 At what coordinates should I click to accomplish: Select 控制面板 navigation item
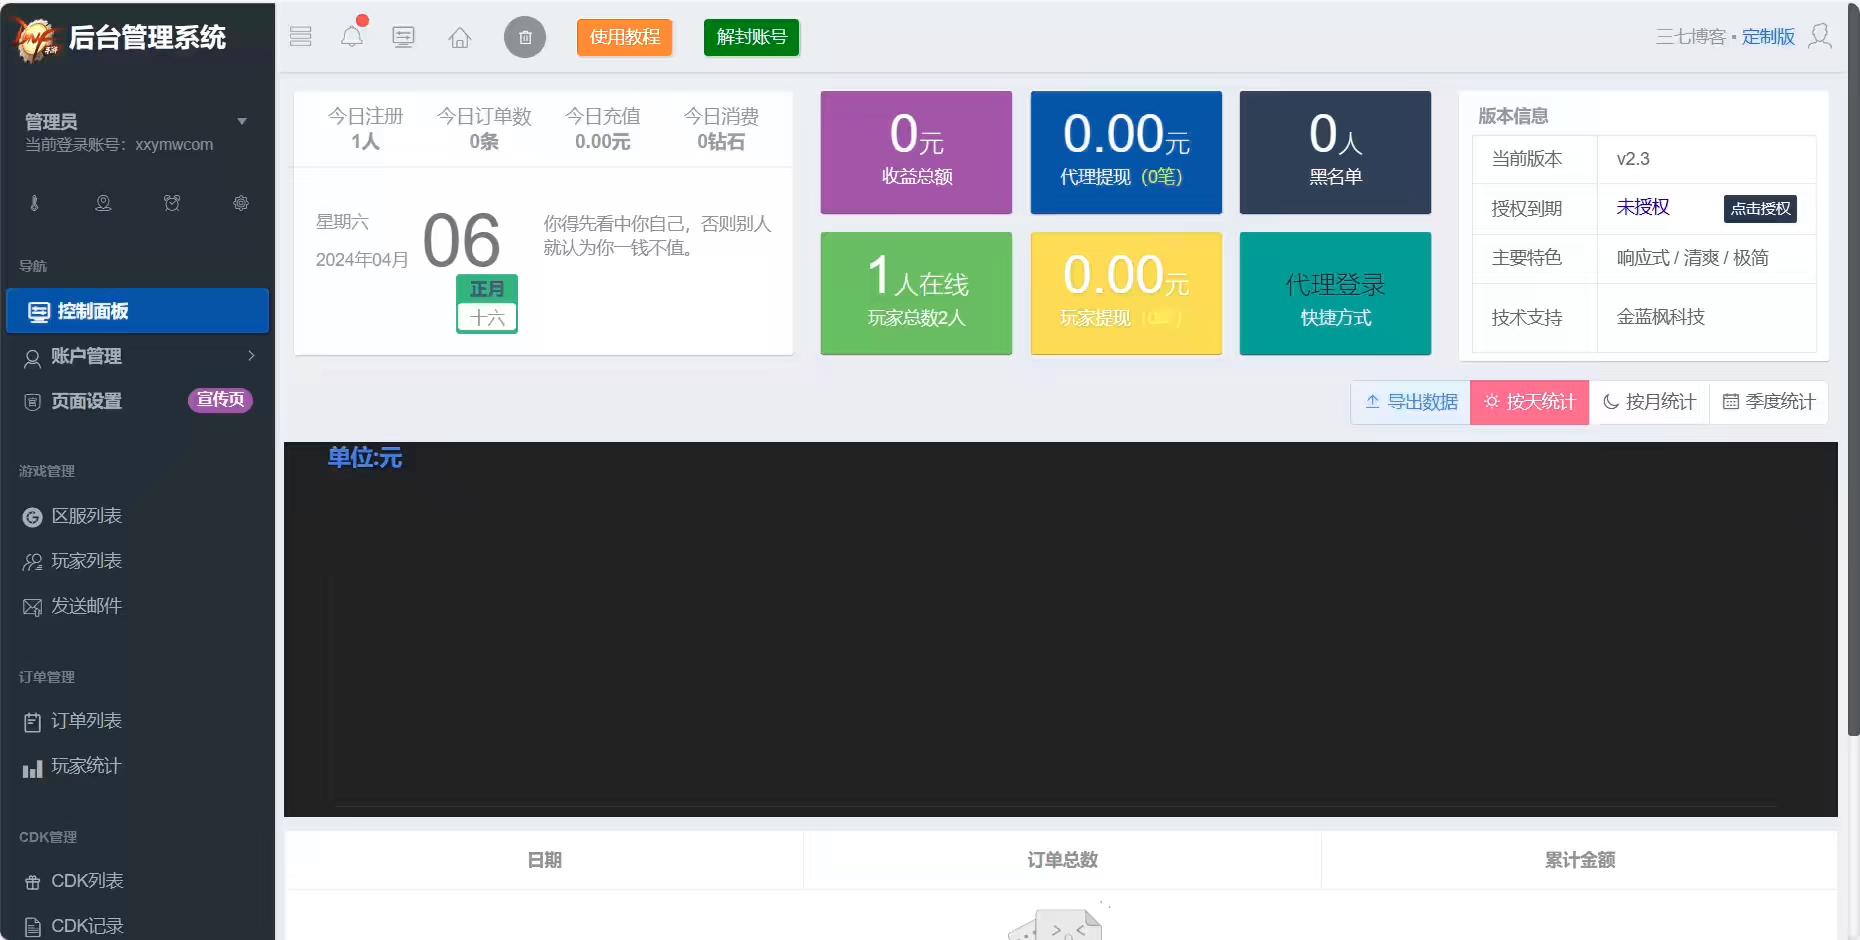point(137,311)
